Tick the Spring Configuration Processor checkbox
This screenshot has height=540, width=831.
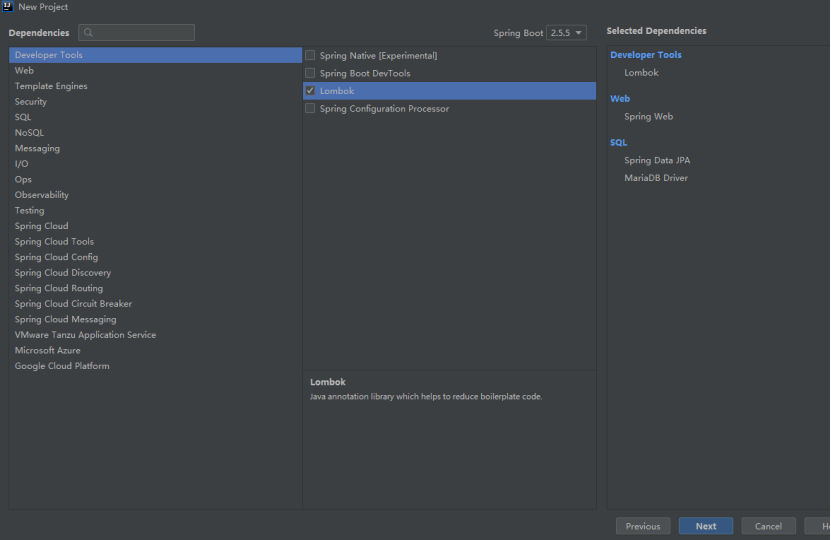(x=310, y=109)
